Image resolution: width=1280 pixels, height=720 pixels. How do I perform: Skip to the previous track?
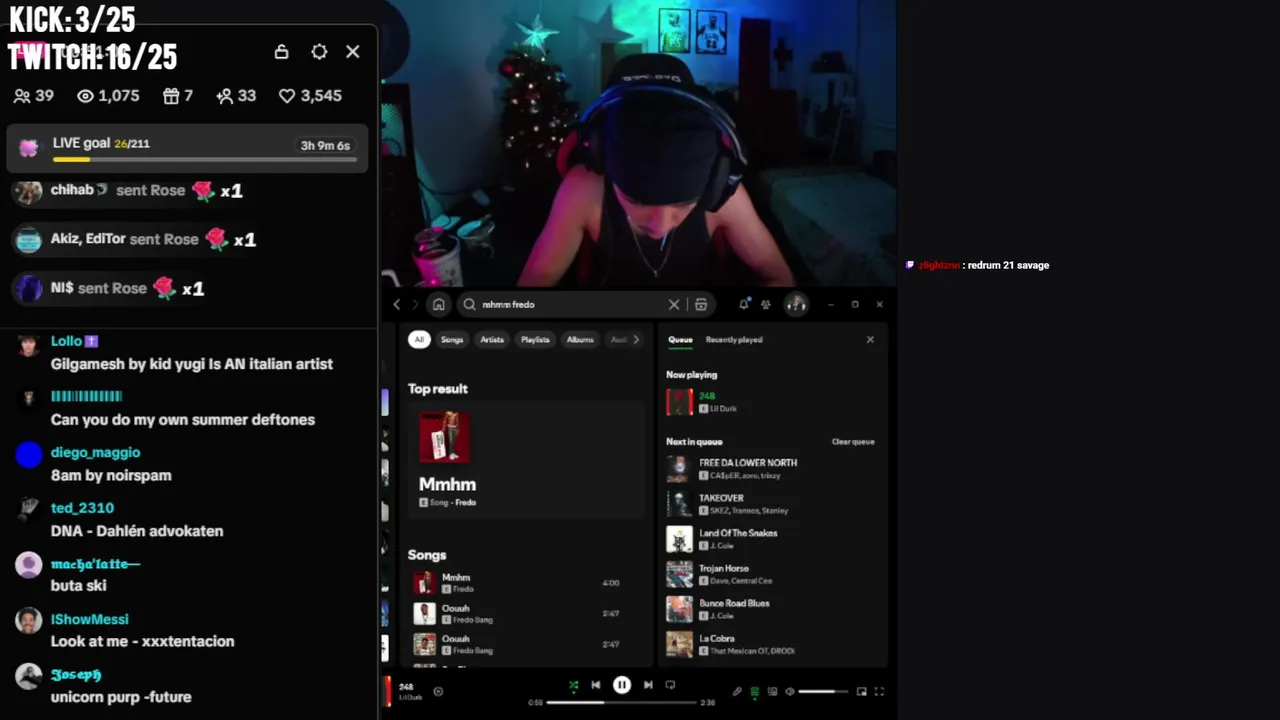(x=596, y=685)
